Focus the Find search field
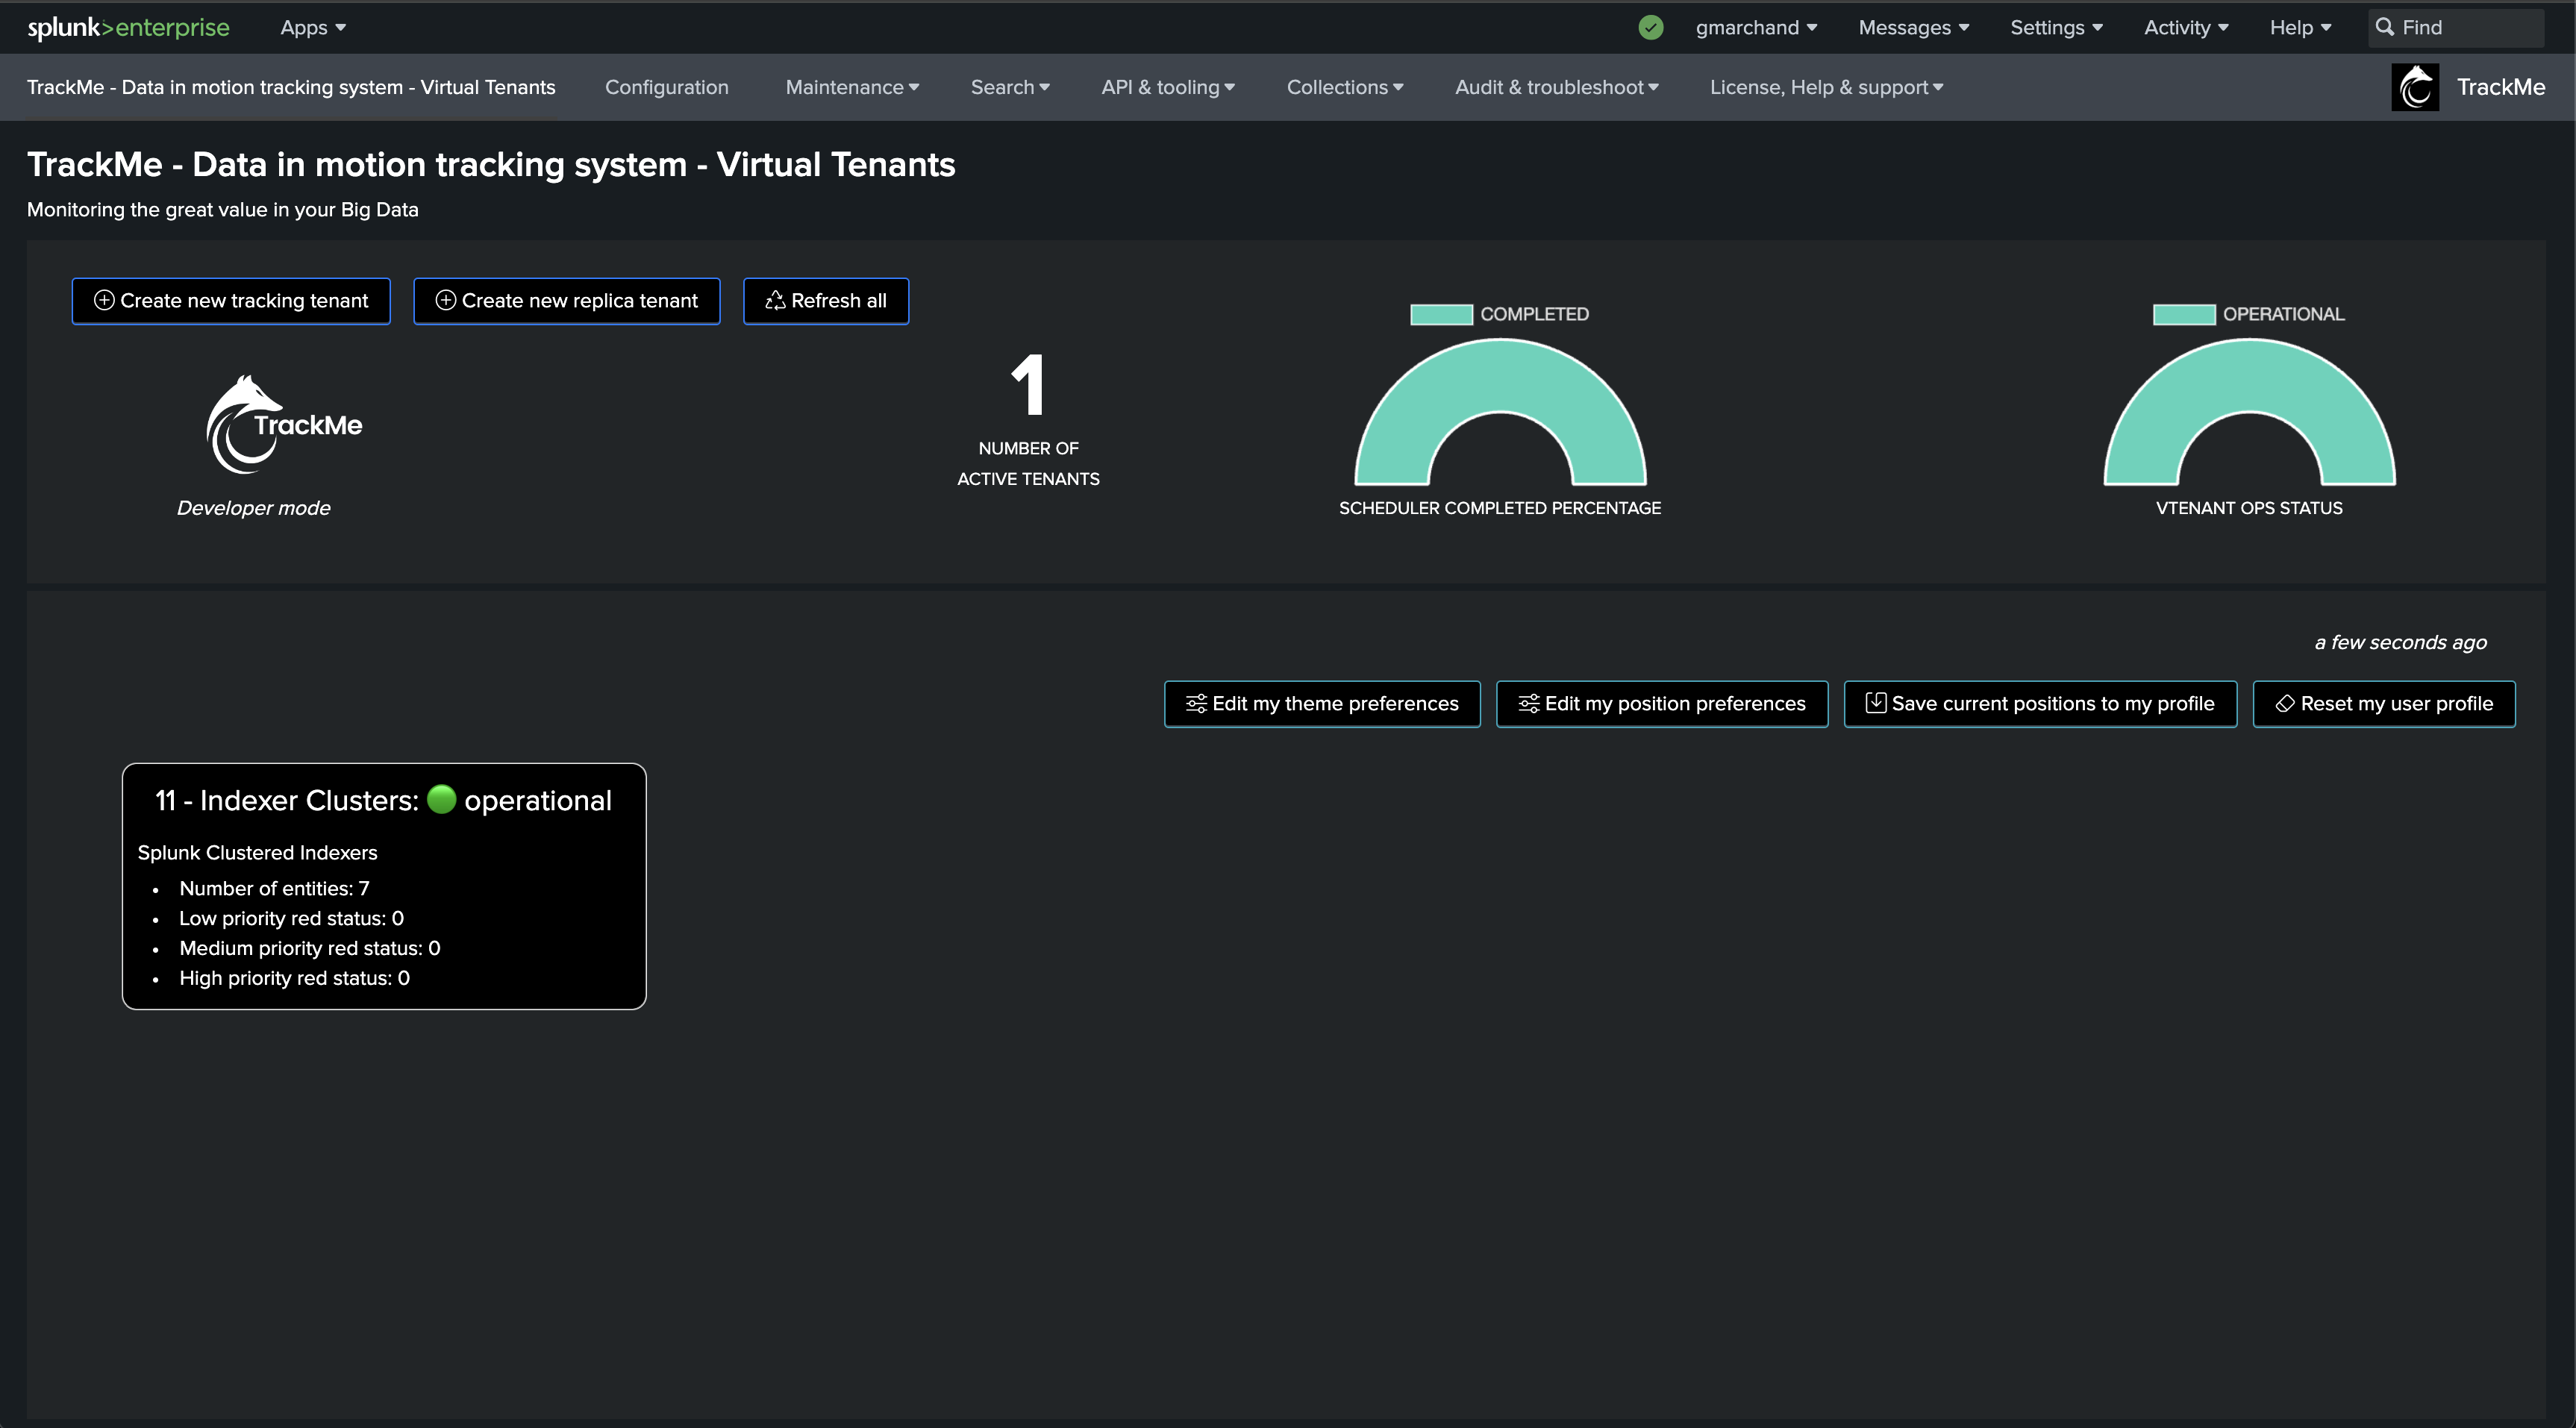The height and width of the screenshot is (1428, 2576). [x=2456, y=27]
